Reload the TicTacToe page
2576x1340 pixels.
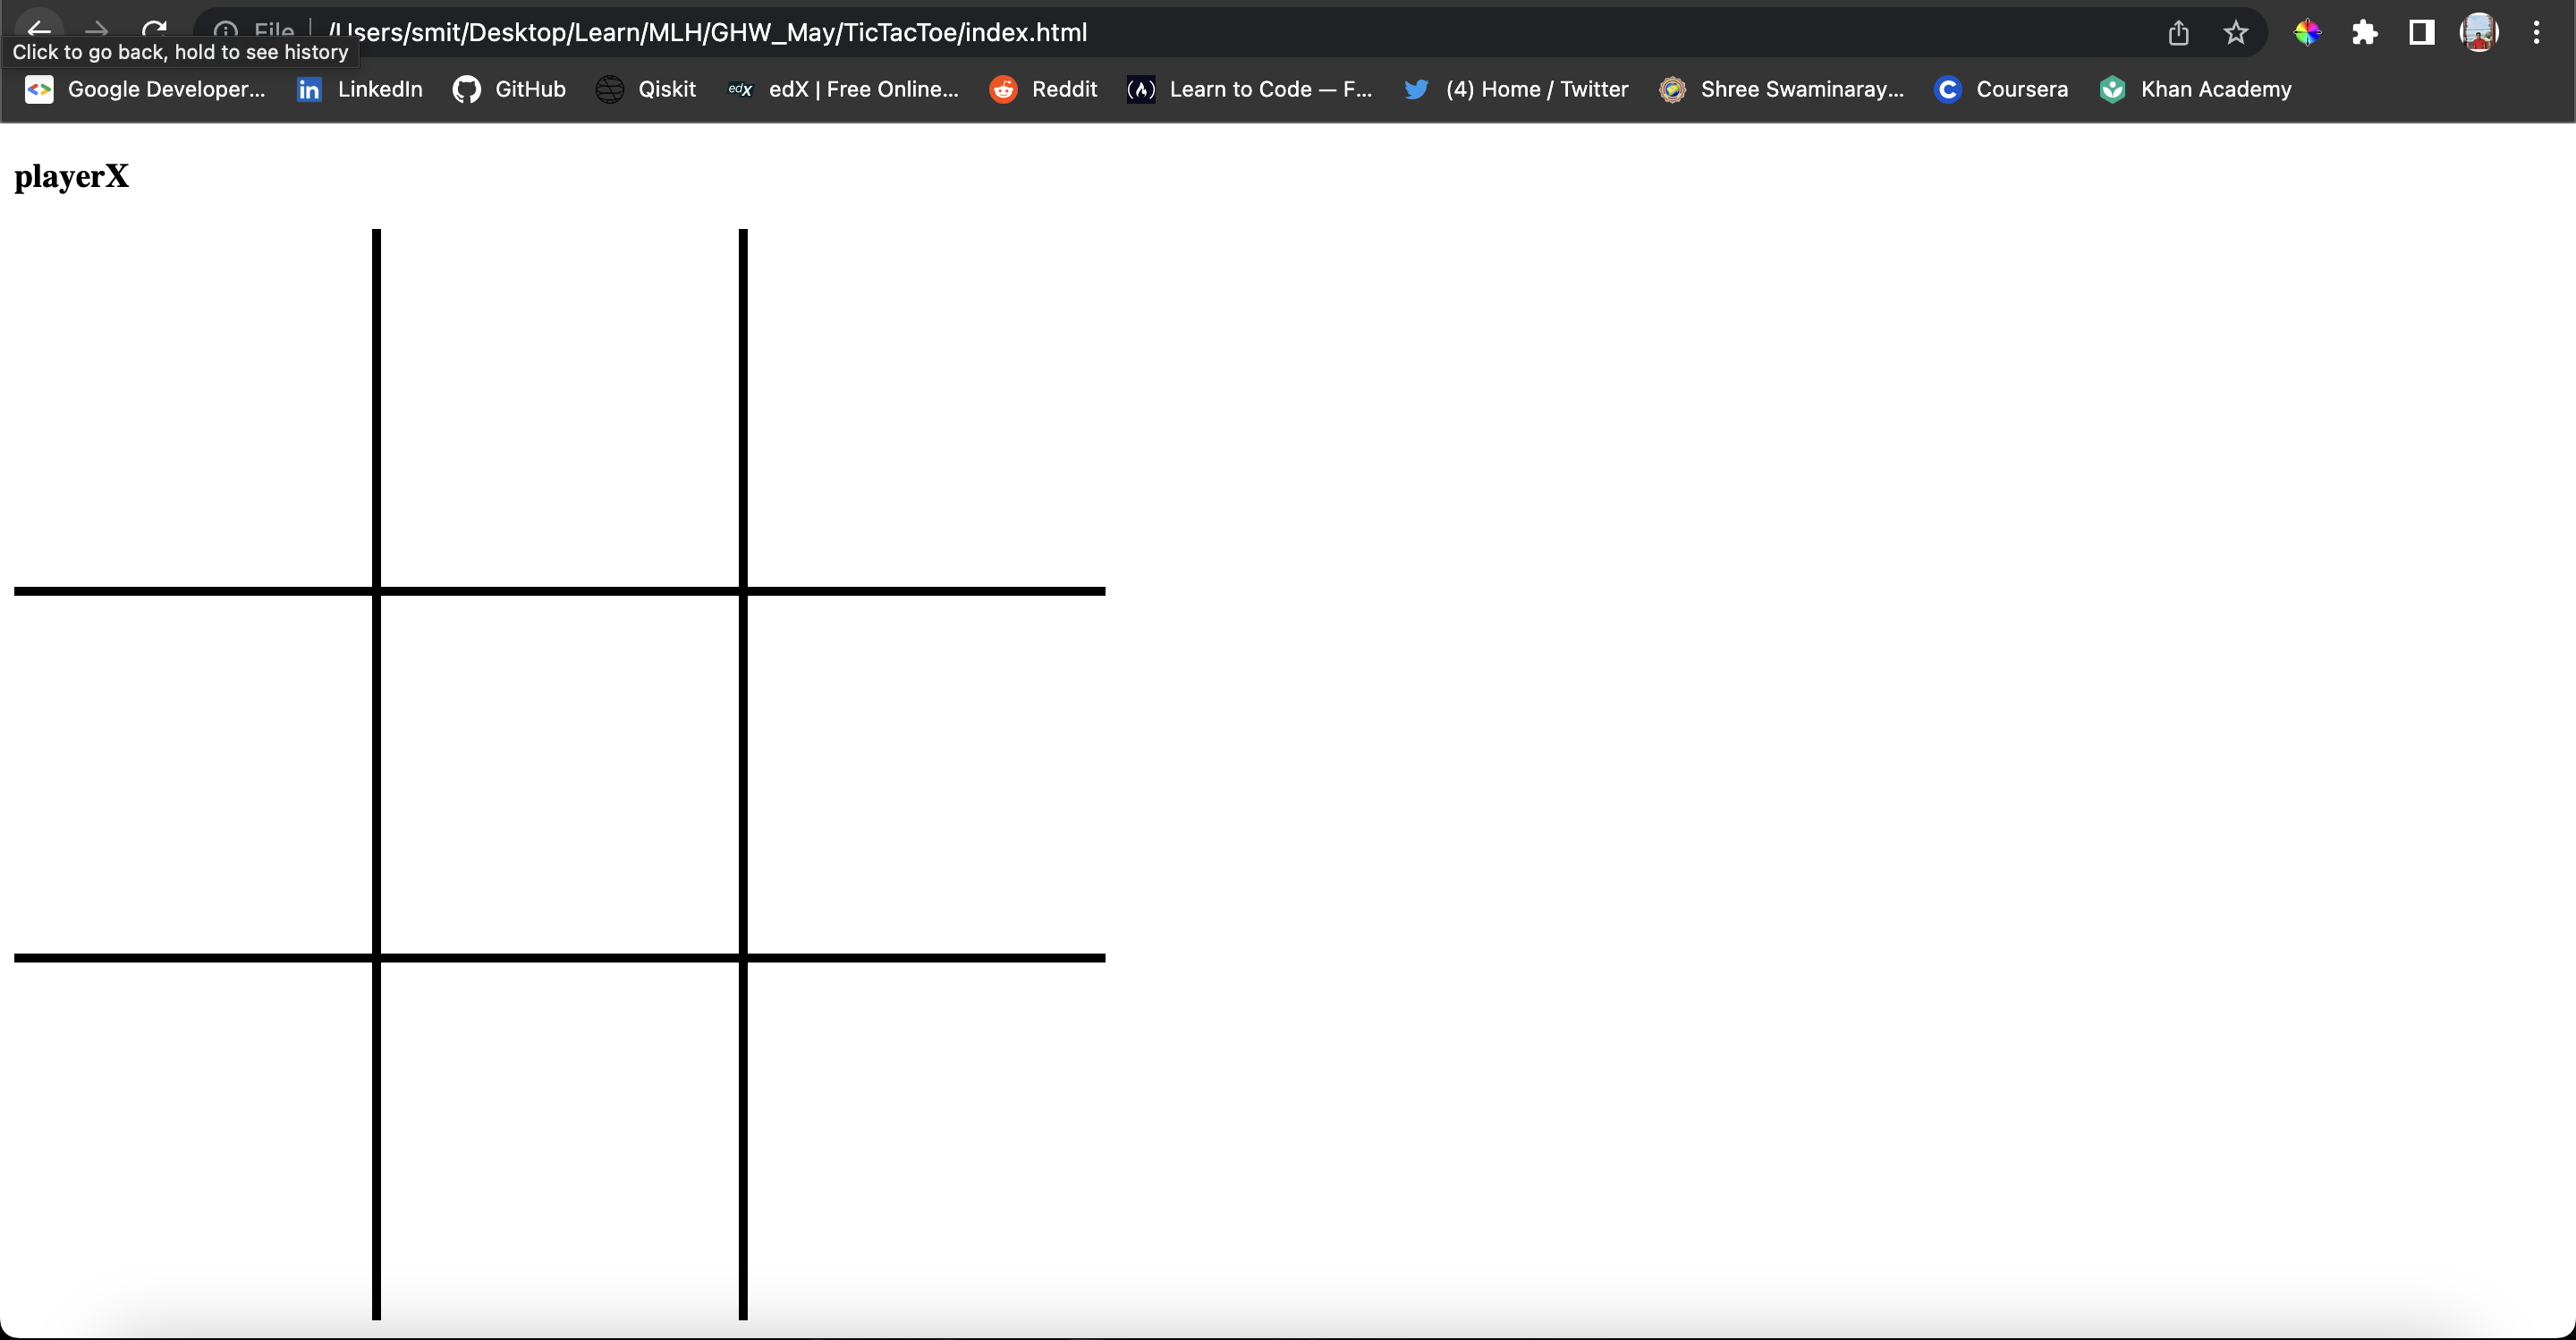(x=155, y=30)
